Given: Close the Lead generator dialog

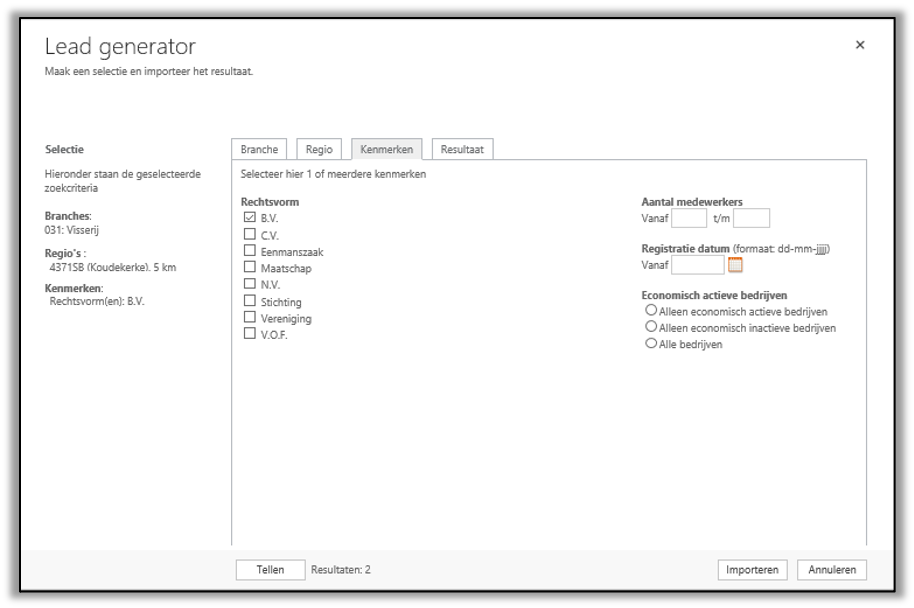Looking at the screenshot, I should pyautogui.click(x=860, y=45).
